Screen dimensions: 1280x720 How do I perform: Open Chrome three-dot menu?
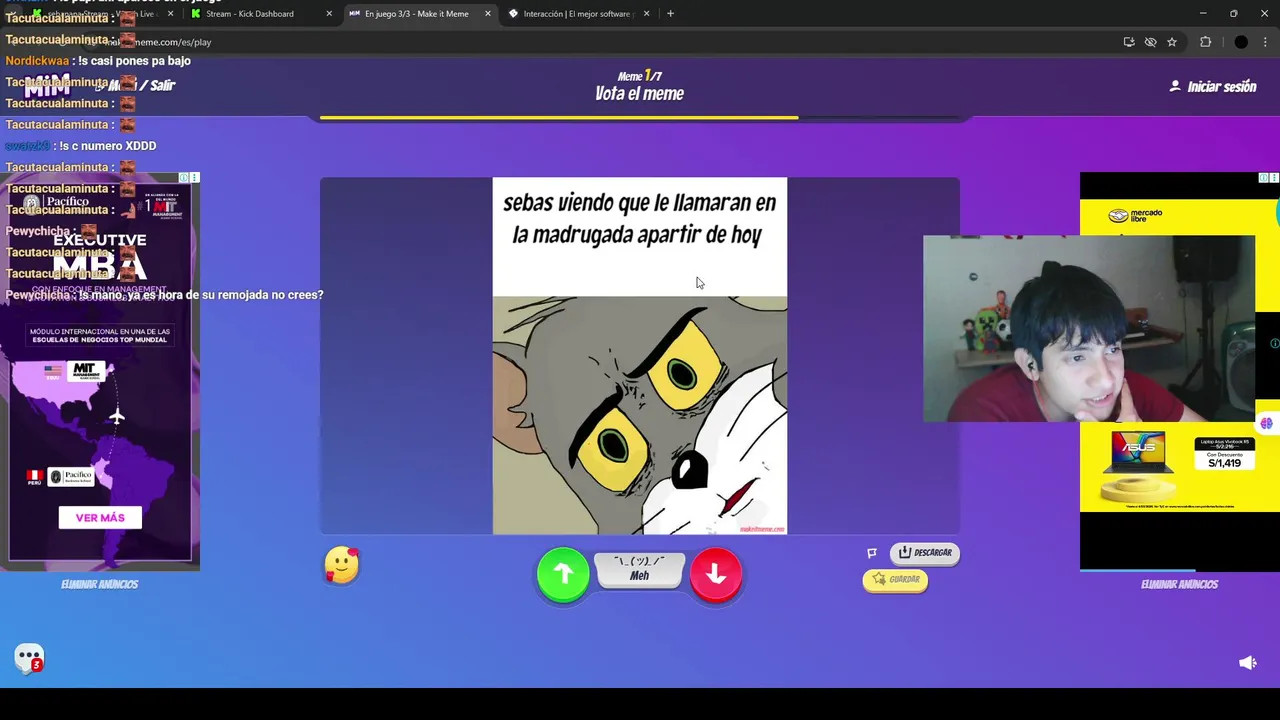1265,42
